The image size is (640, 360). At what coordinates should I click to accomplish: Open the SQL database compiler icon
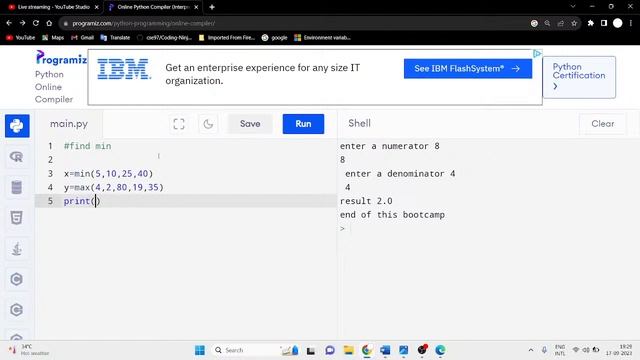[x=17, y=187]
